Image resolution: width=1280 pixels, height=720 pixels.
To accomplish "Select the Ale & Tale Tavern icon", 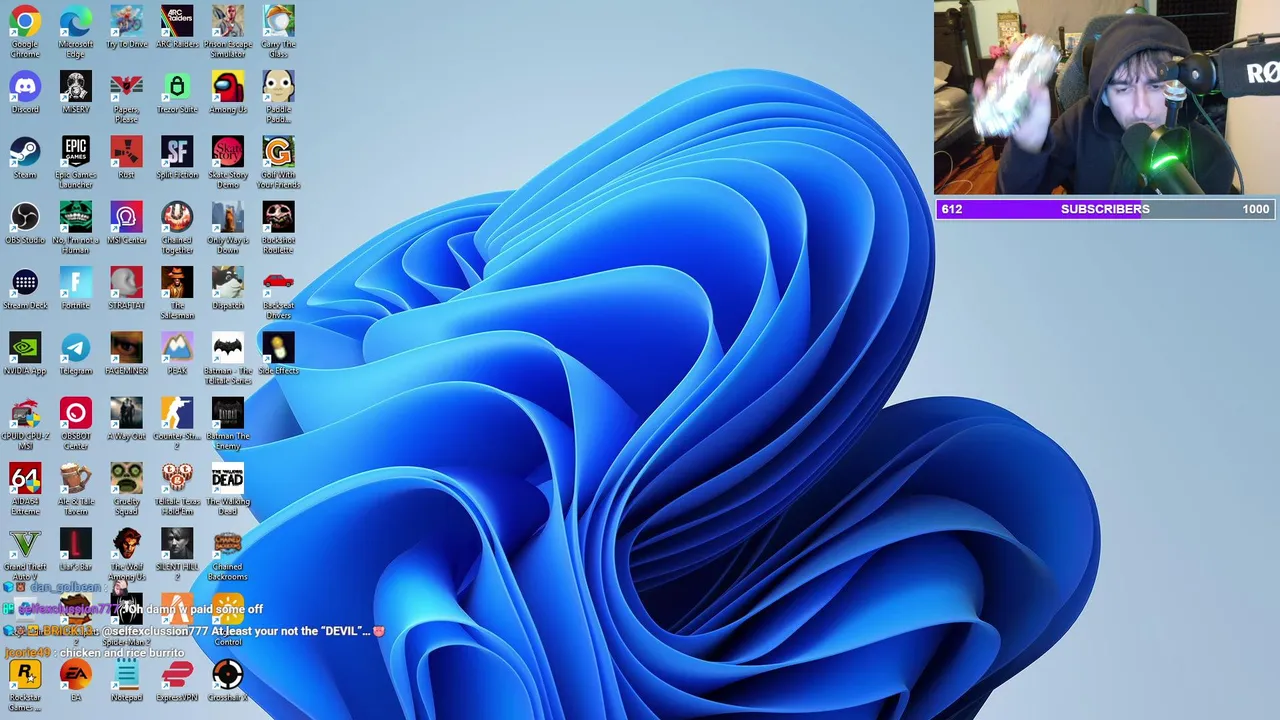I will (76, 490).
